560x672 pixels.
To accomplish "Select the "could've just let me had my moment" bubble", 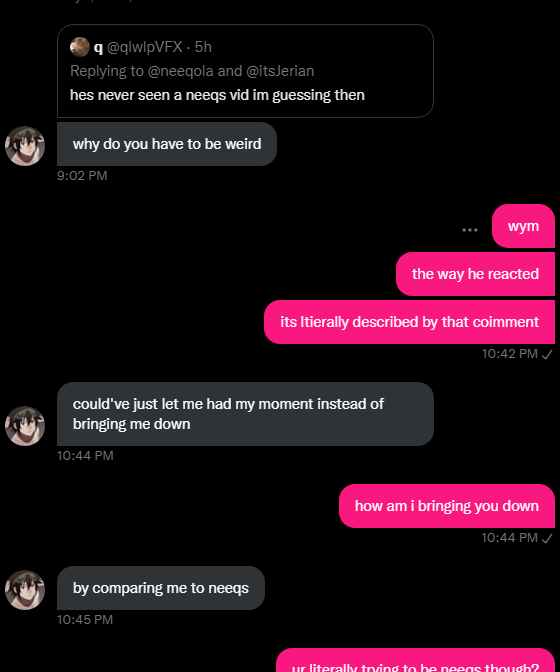I will [246, 414].
